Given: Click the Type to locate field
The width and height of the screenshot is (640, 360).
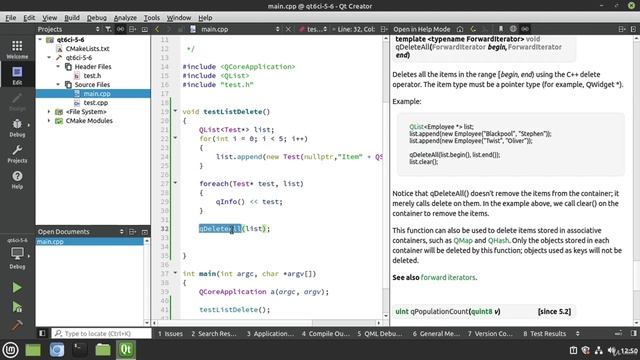Looking at the screenshot, I should 101,333.
